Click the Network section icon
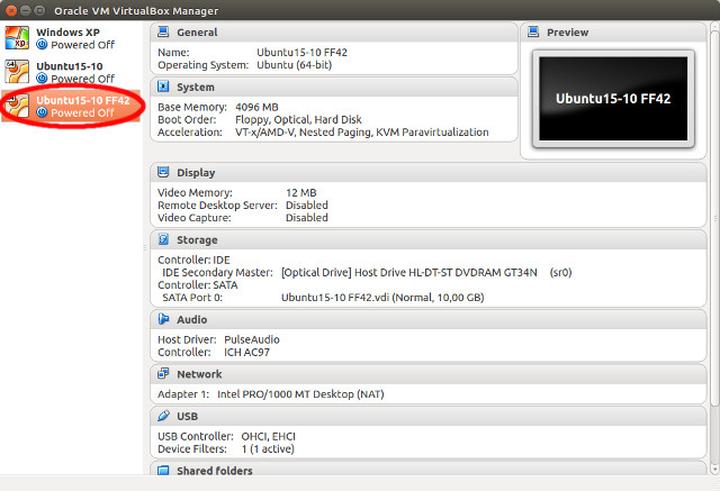720x491 pixels. pyautogui.click(x=163, y=373)
